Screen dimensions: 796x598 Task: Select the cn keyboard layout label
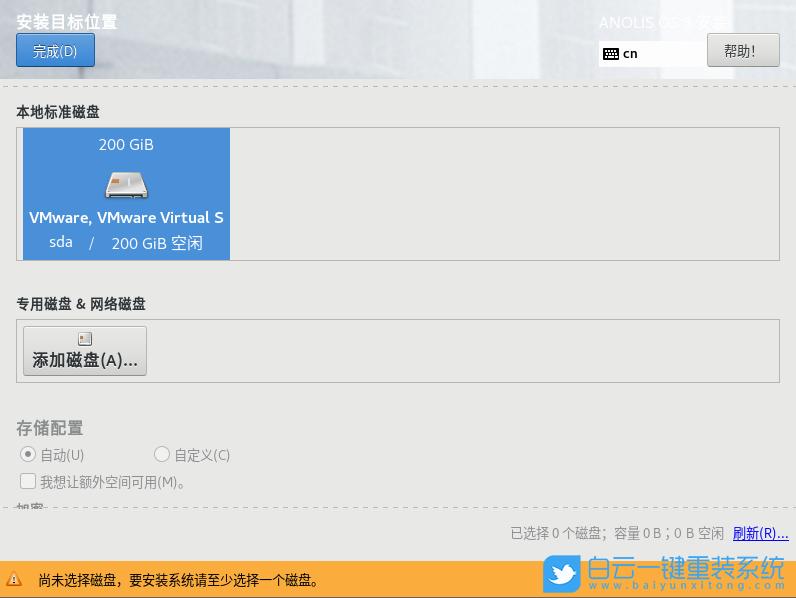point(630,54)
